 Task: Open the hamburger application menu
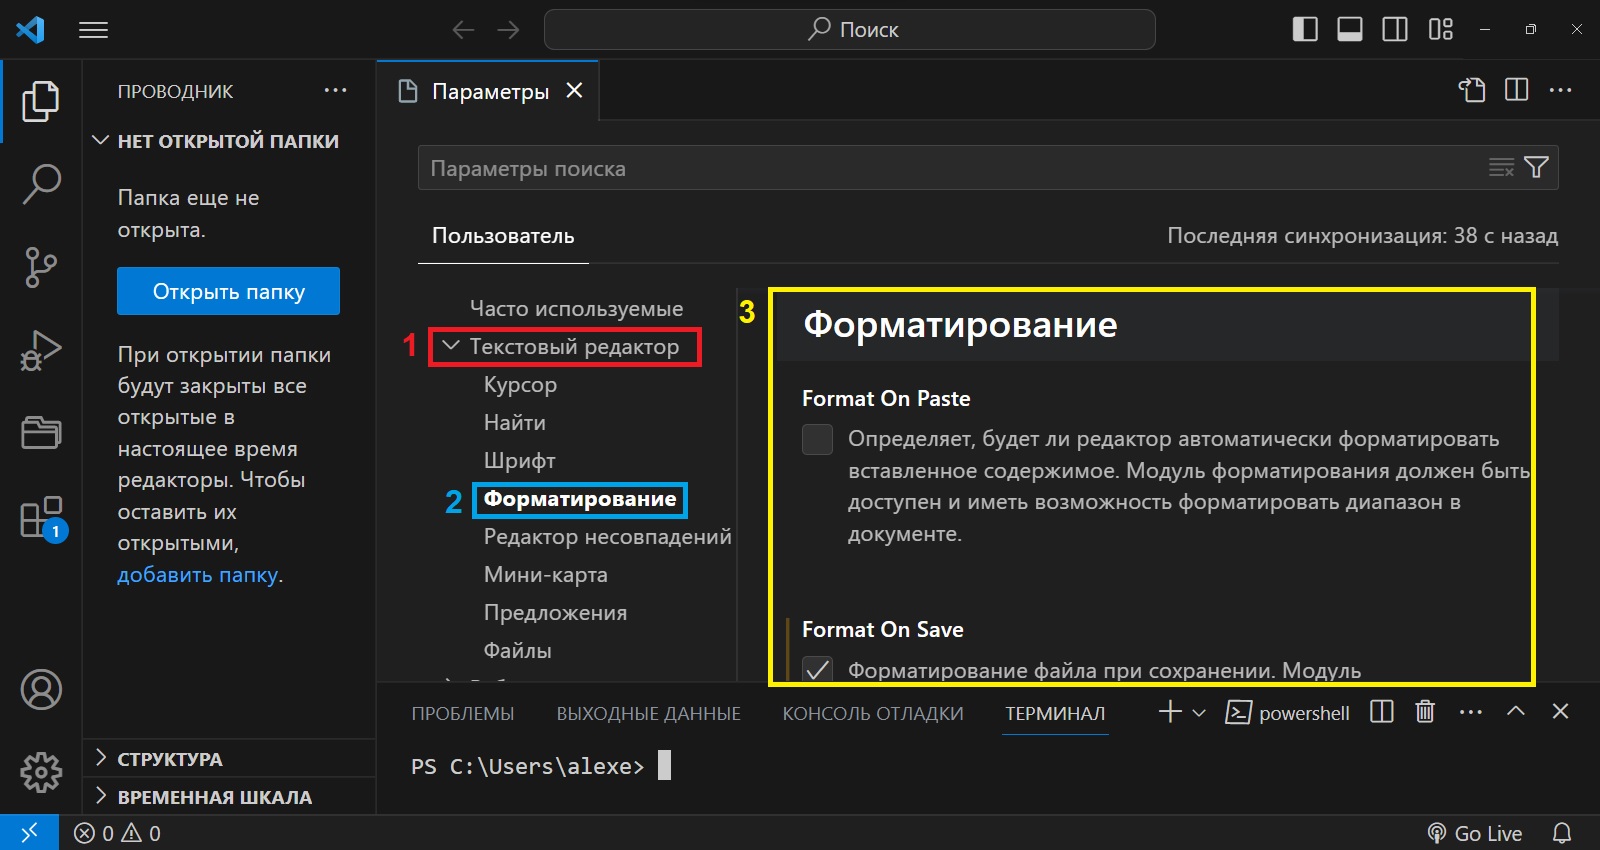(93, 30)
